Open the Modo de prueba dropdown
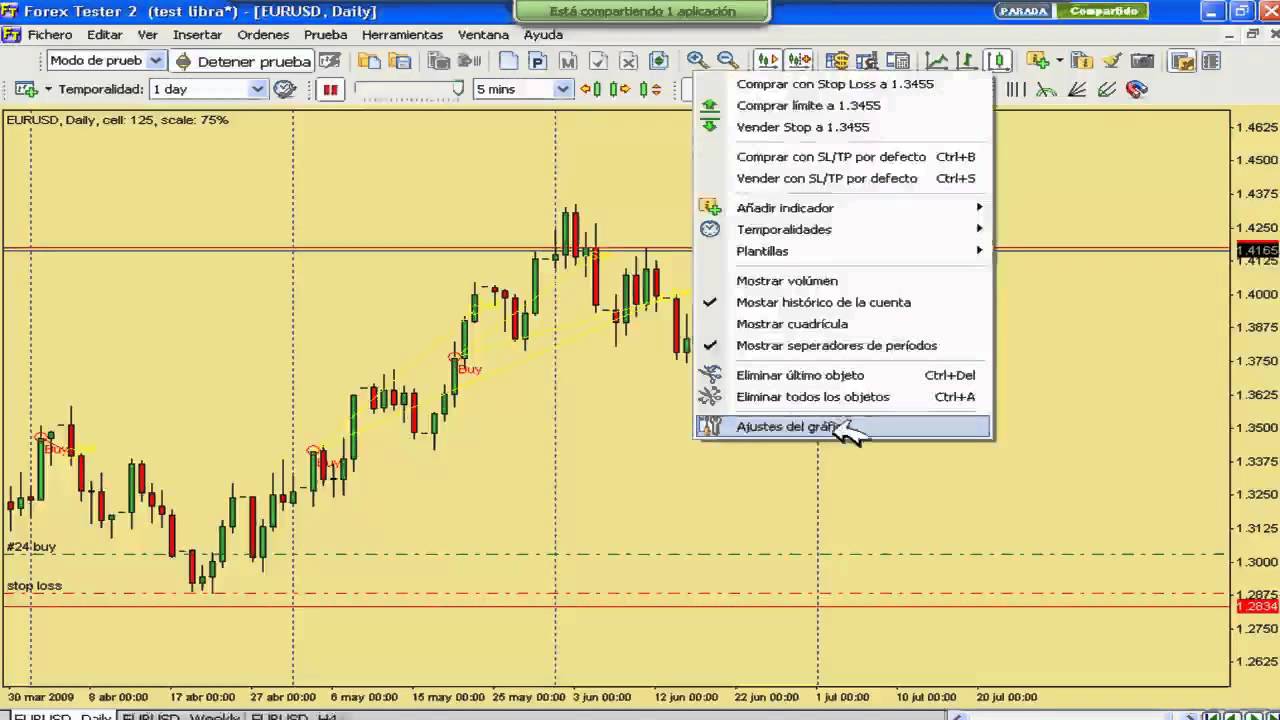The height and width of the screenshot is (720, 1280). (x=155, y=60)
